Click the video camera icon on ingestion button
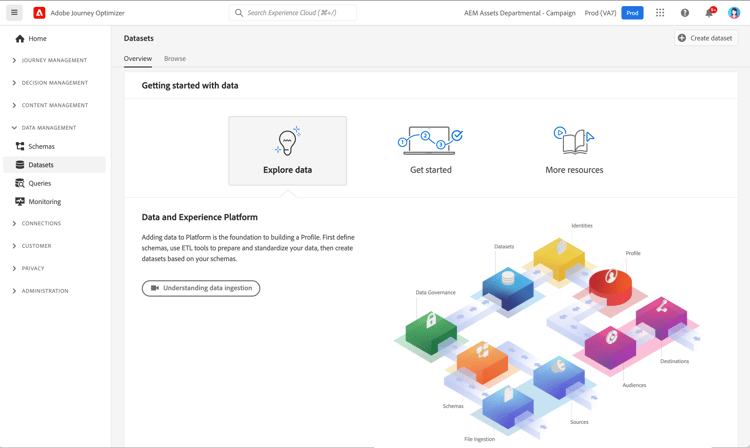The height and width of the screenshot is (448, 750). click(155, 288)
